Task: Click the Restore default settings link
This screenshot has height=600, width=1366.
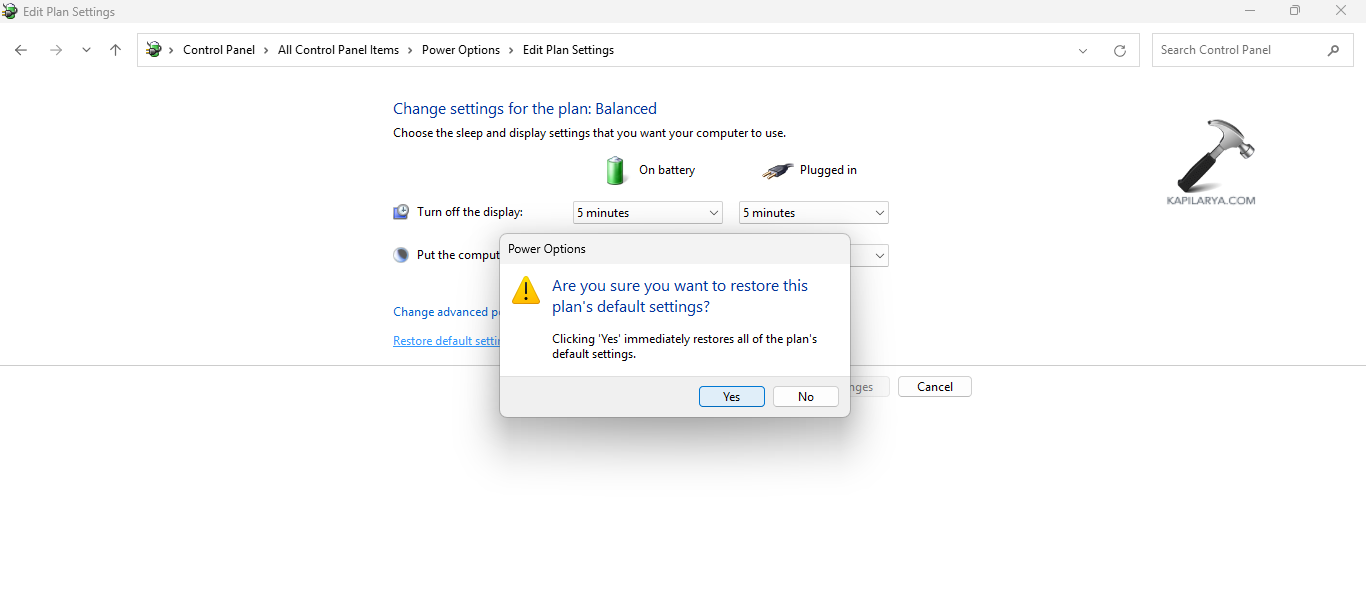Action: point(446,341)
